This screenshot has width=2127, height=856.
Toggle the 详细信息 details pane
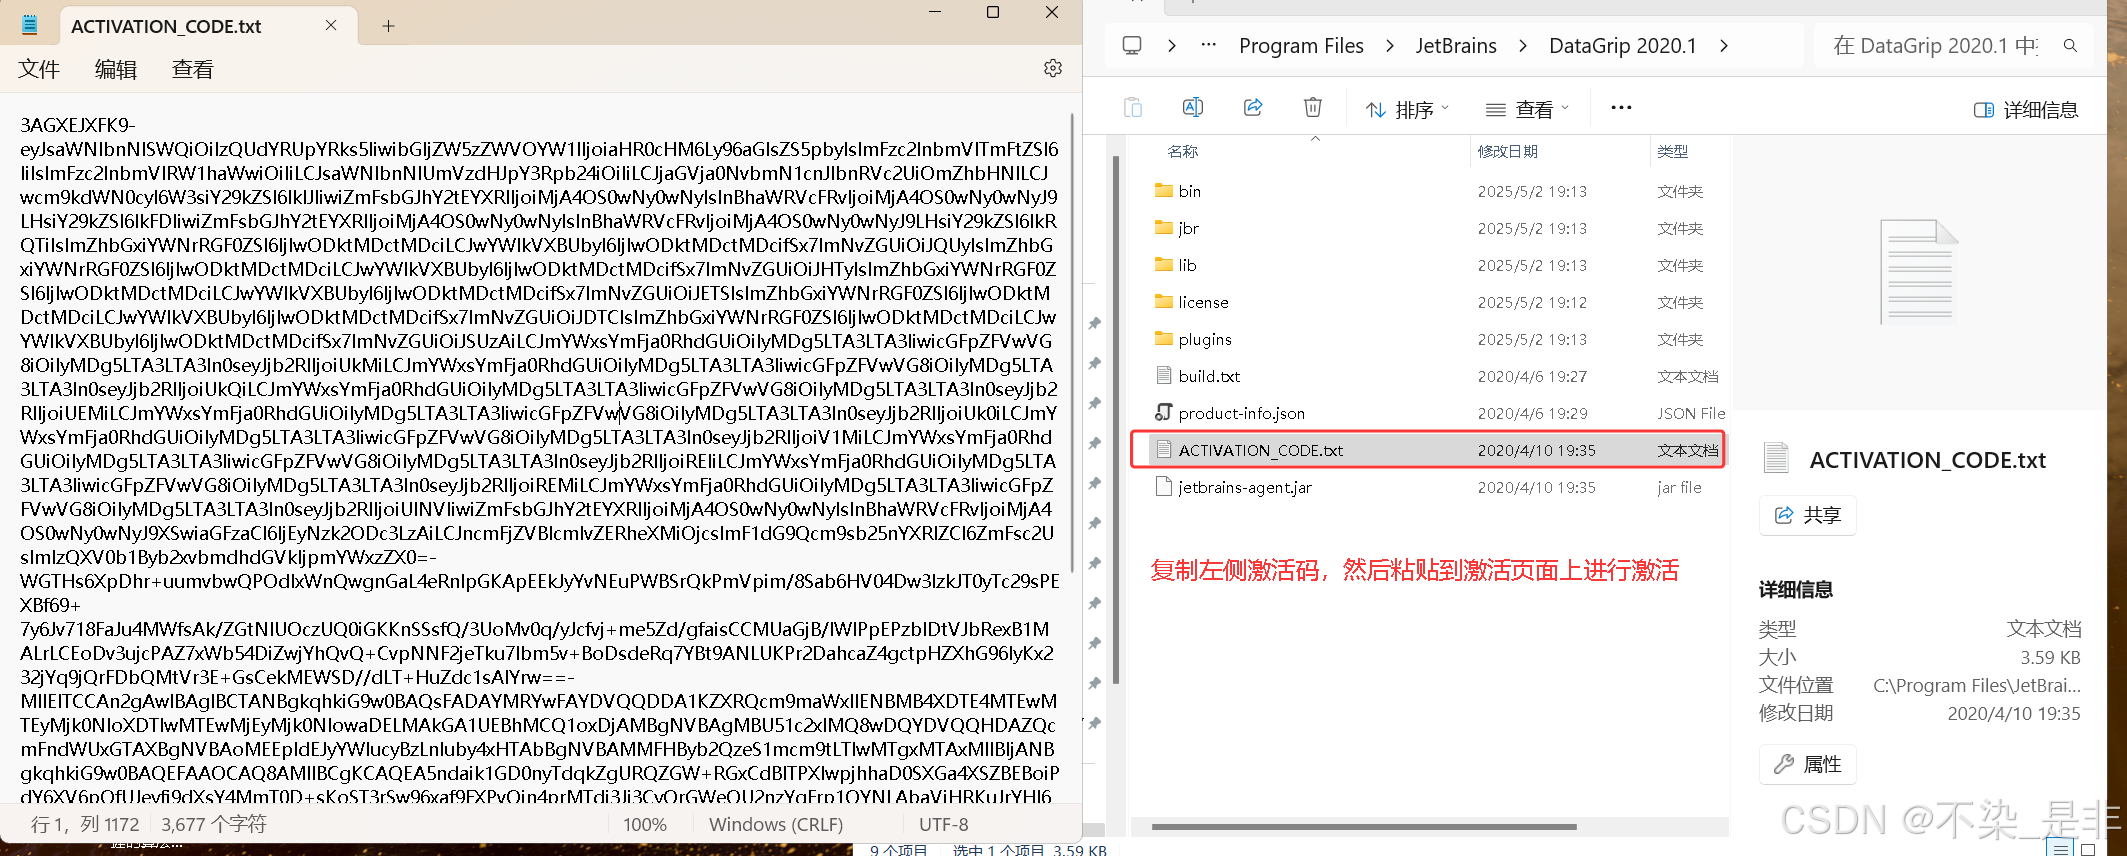pyautogui.click(x=2026, y=110)
